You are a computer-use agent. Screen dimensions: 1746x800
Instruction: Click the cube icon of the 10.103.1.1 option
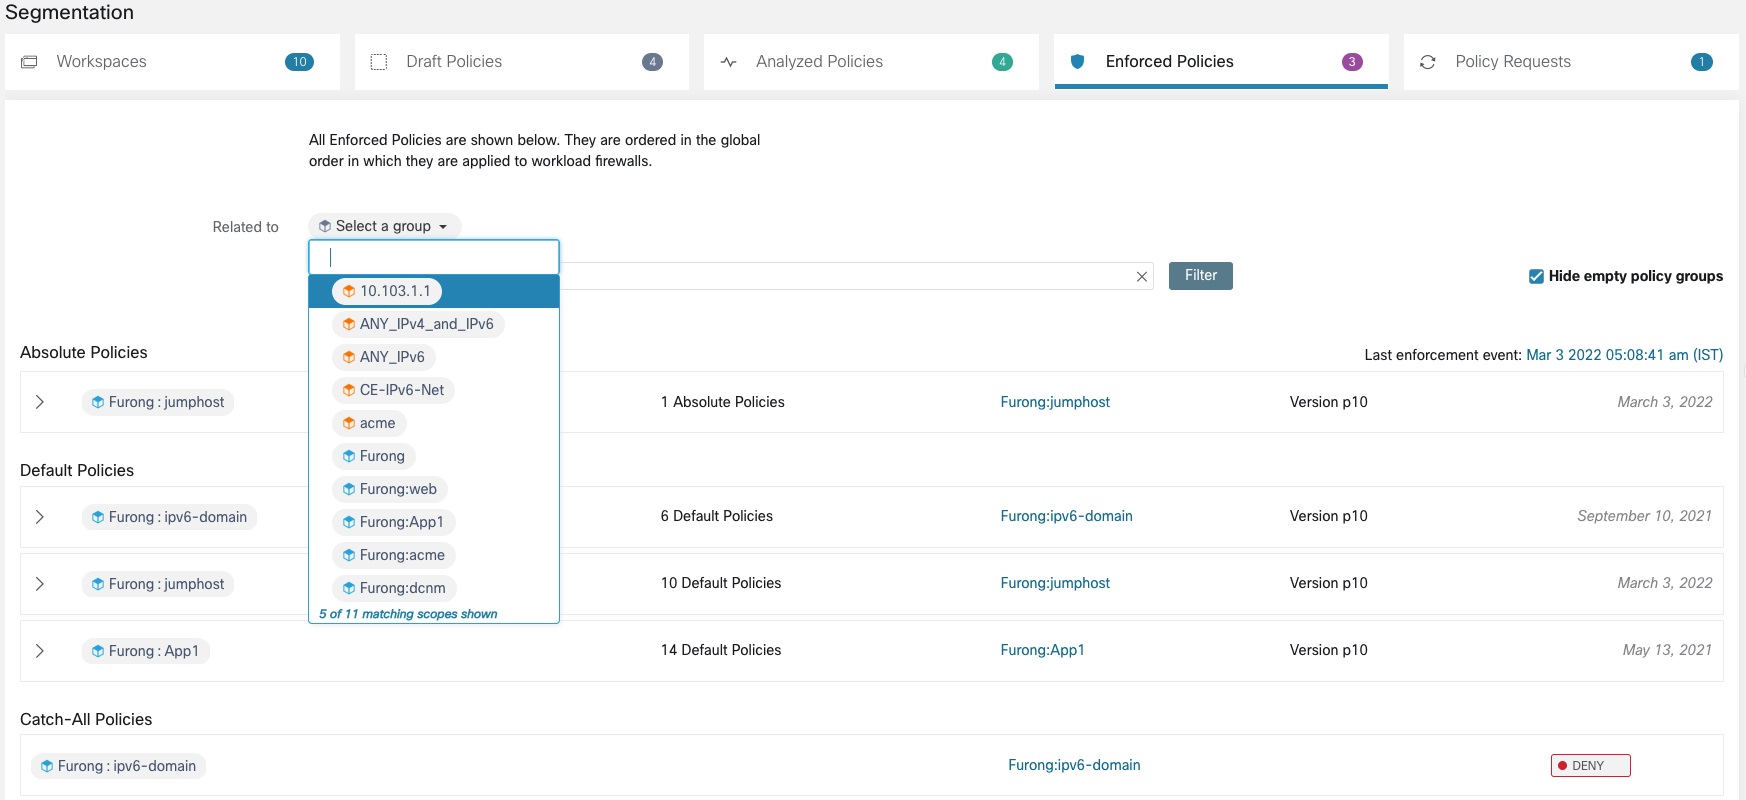pos(349,291)
